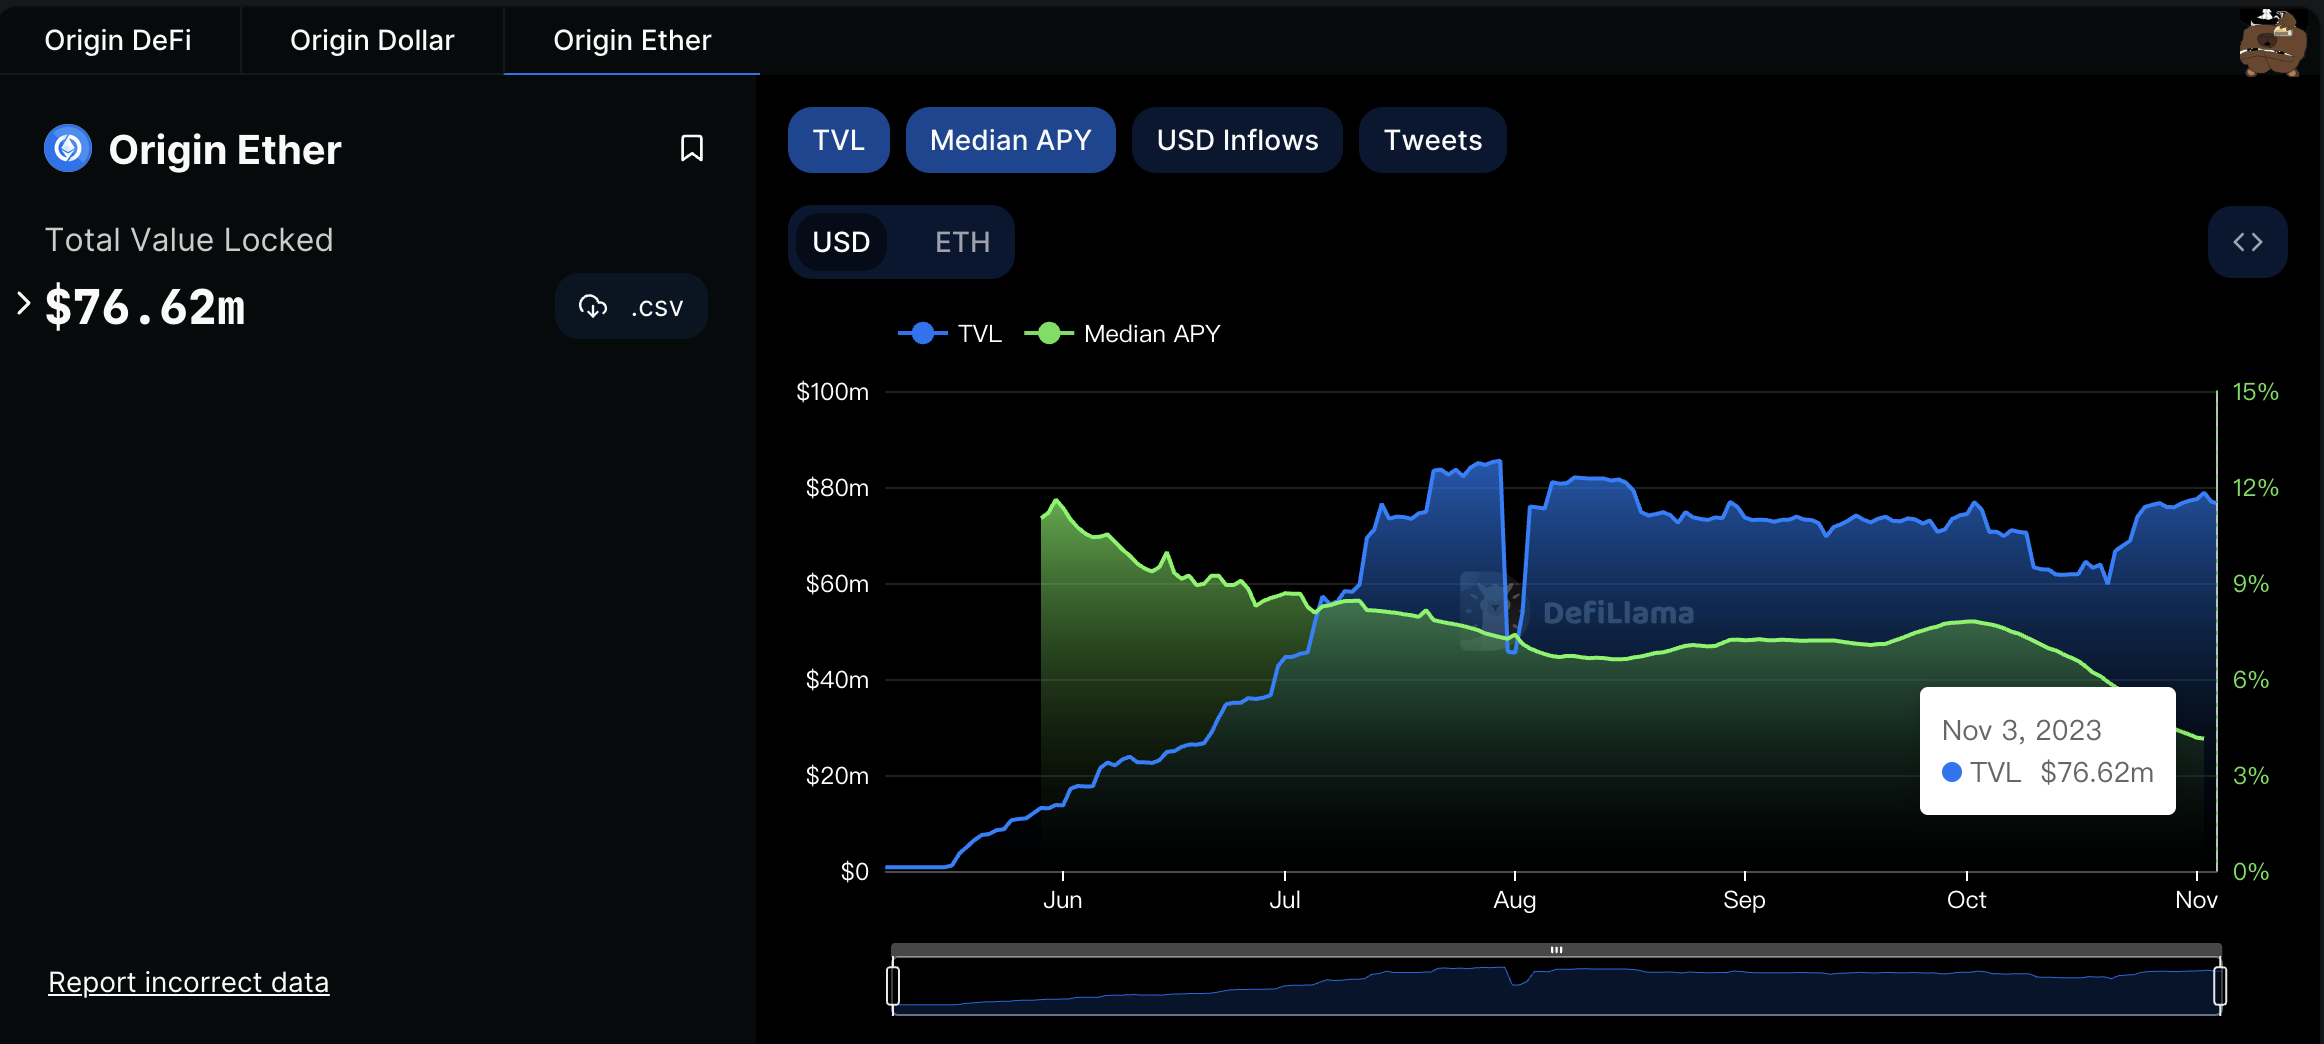Click the DefiLlama llama mascot icon
Viewport: 2324px width, 1044px height.
tap(2274, 40)
